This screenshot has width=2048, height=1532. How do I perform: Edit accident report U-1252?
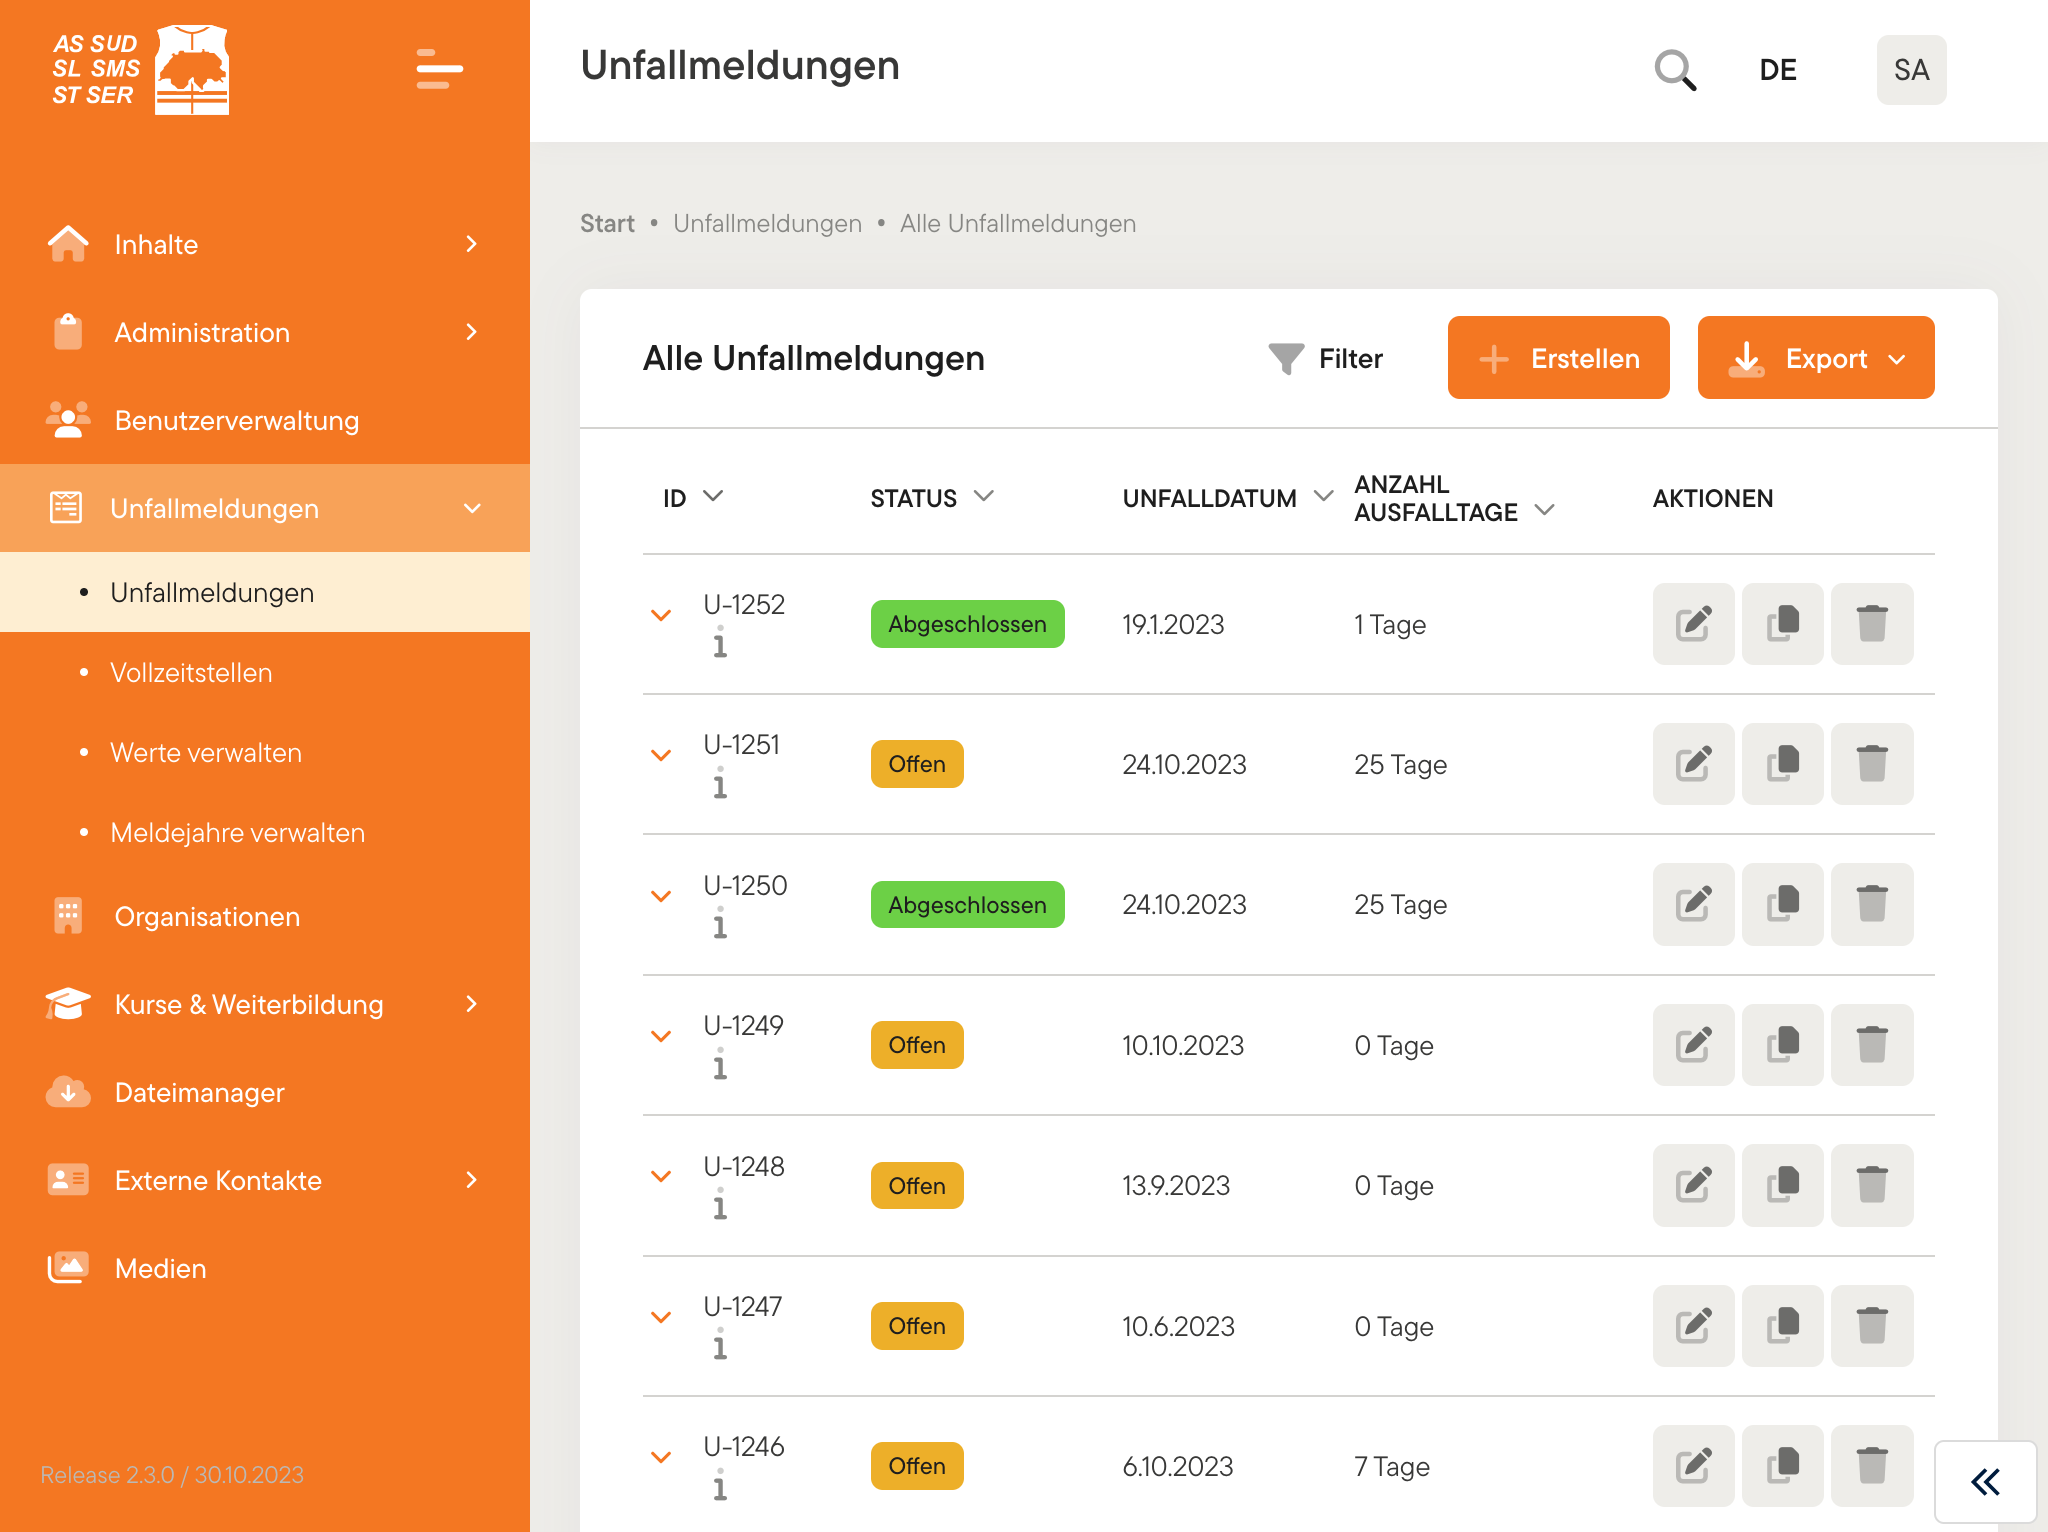1693,624
